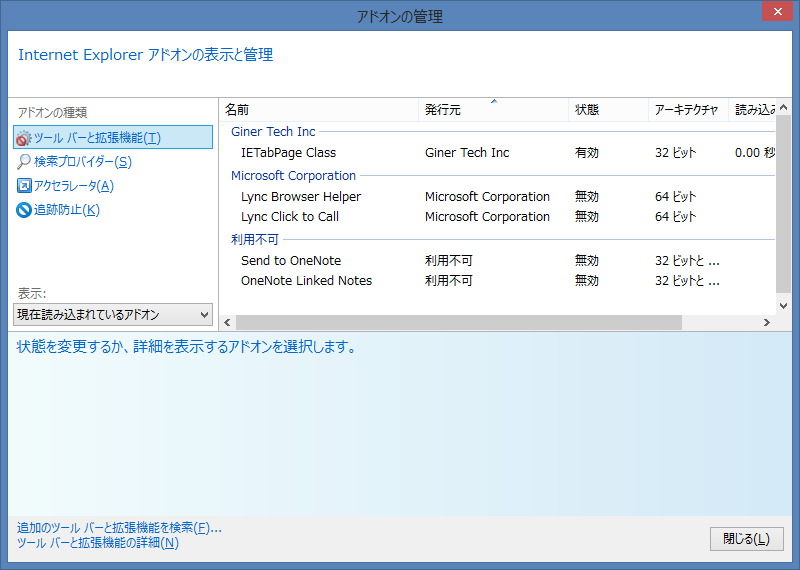Click 64 ビット cell of Lync Click to Call
Screen dimensions: 800x570
(676, 216)
